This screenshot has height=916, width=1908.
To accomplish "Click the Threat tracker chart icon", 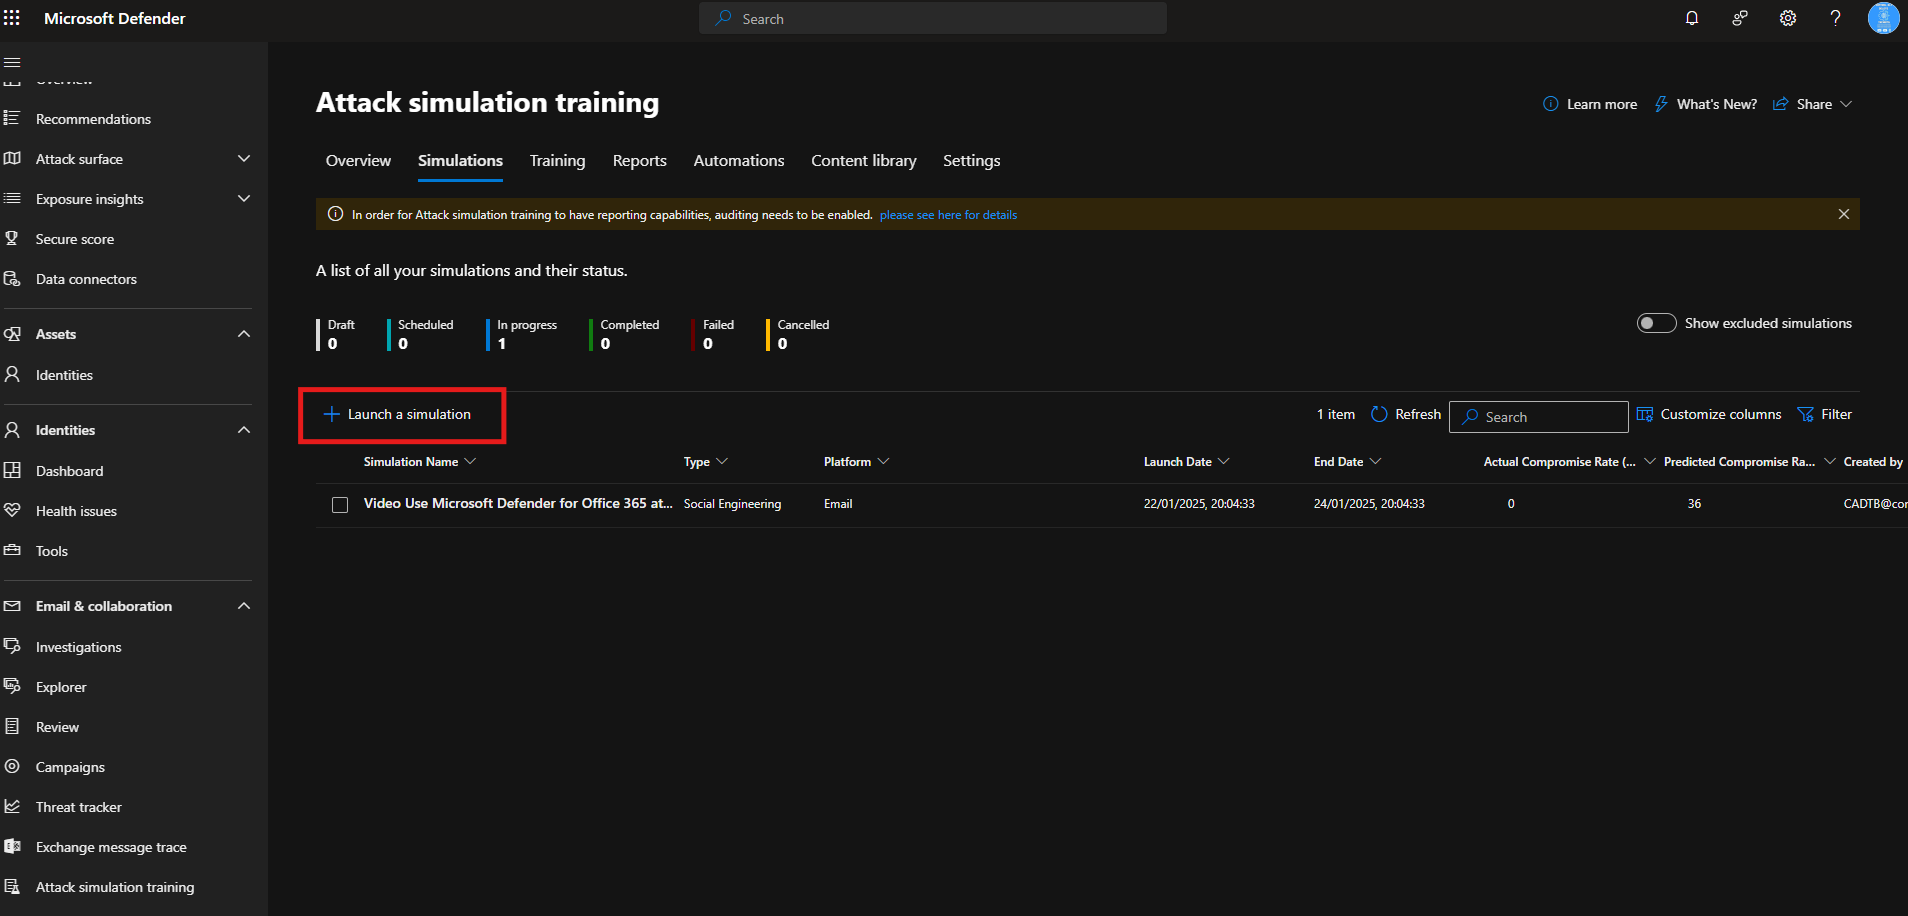I will (x=12, y=806).
